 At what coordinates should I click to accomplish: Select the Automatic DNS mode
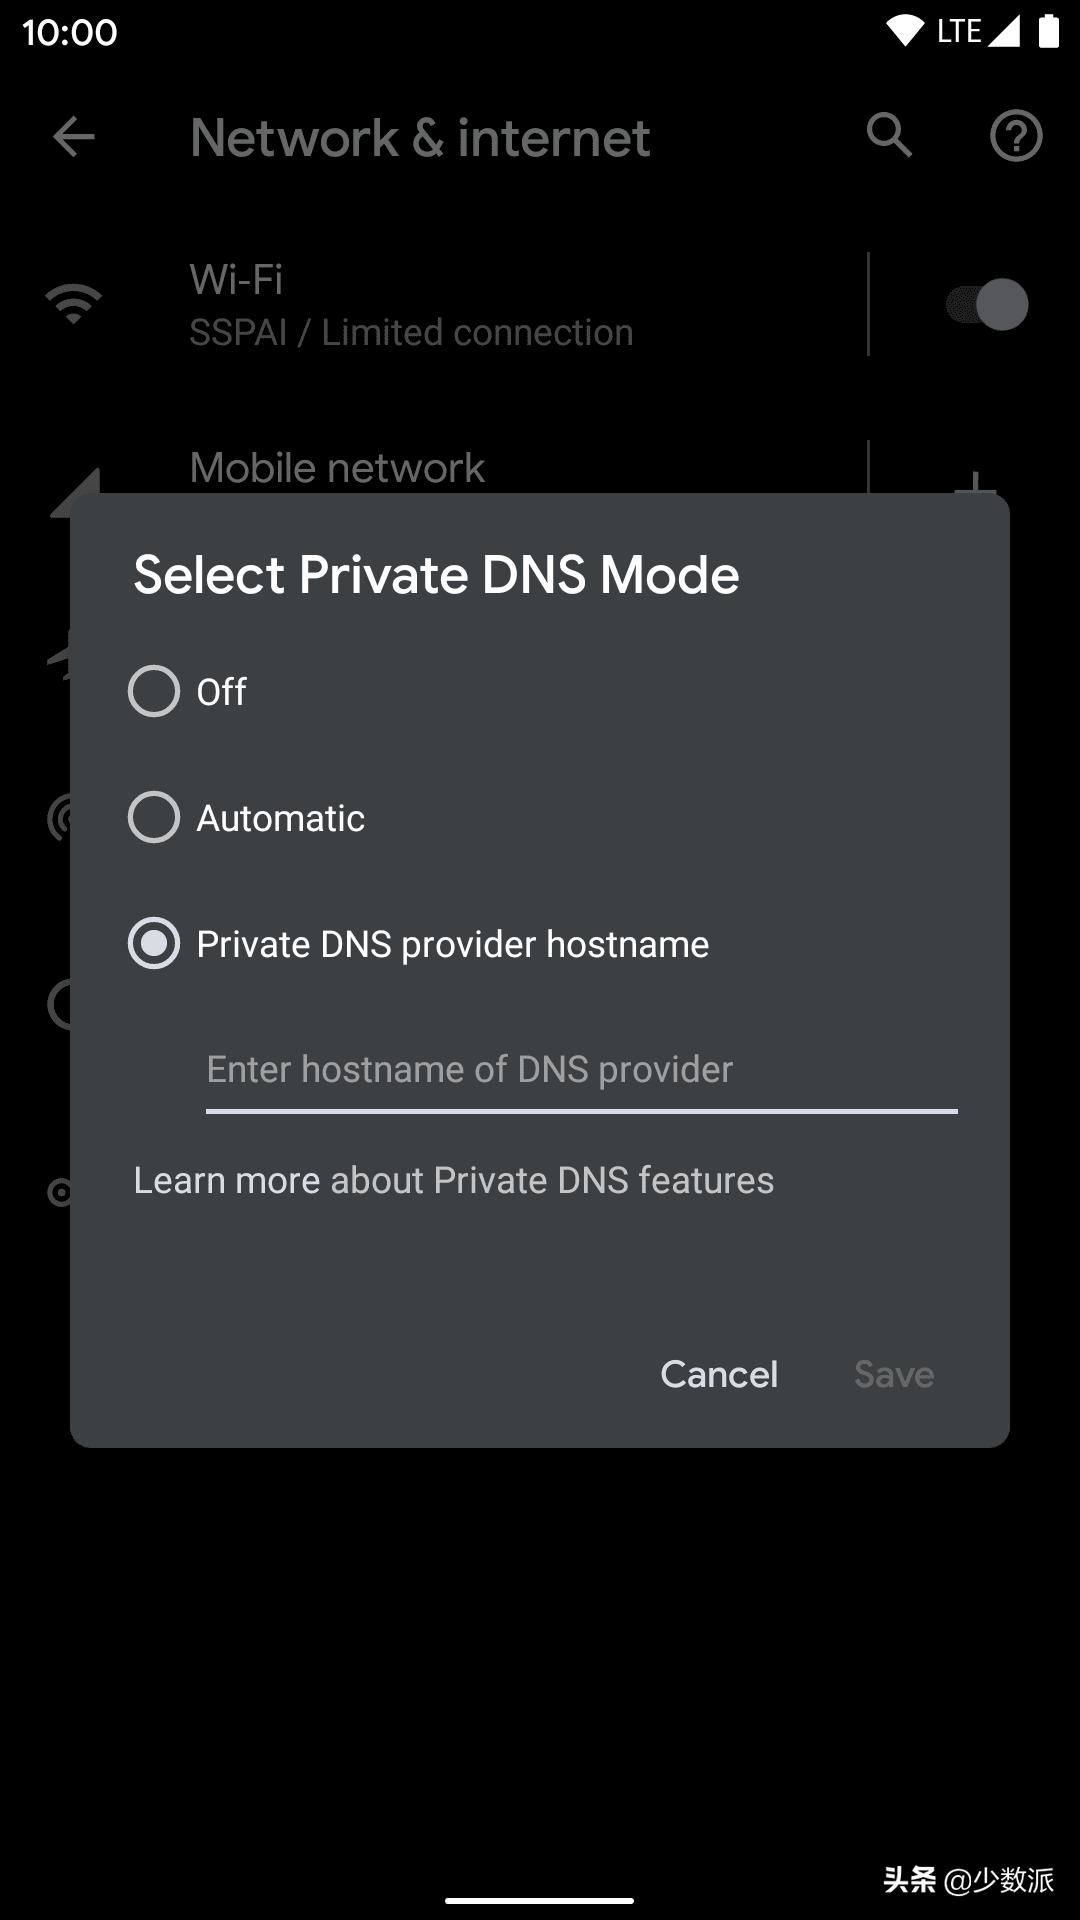tap(154, 817)
